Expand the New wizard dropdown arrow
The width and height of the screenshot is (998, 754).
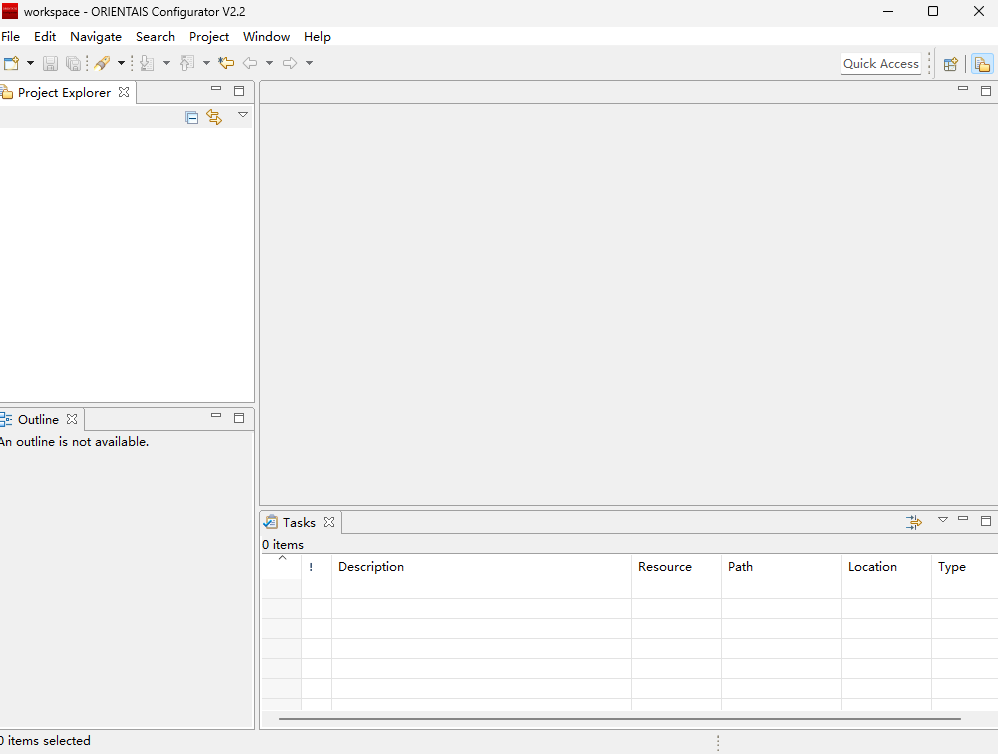[x=30, y=63]
